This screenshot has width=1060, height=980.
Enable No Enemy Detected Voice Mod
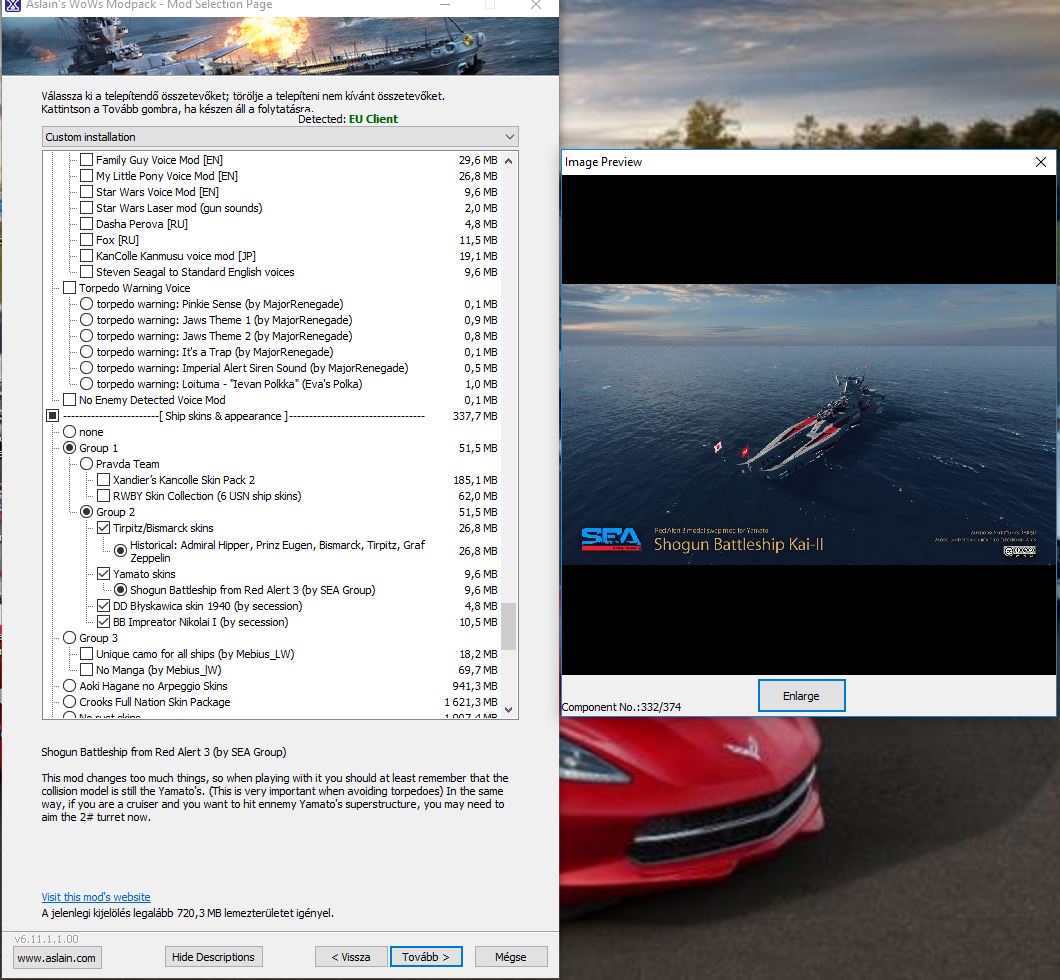(70, 400)
